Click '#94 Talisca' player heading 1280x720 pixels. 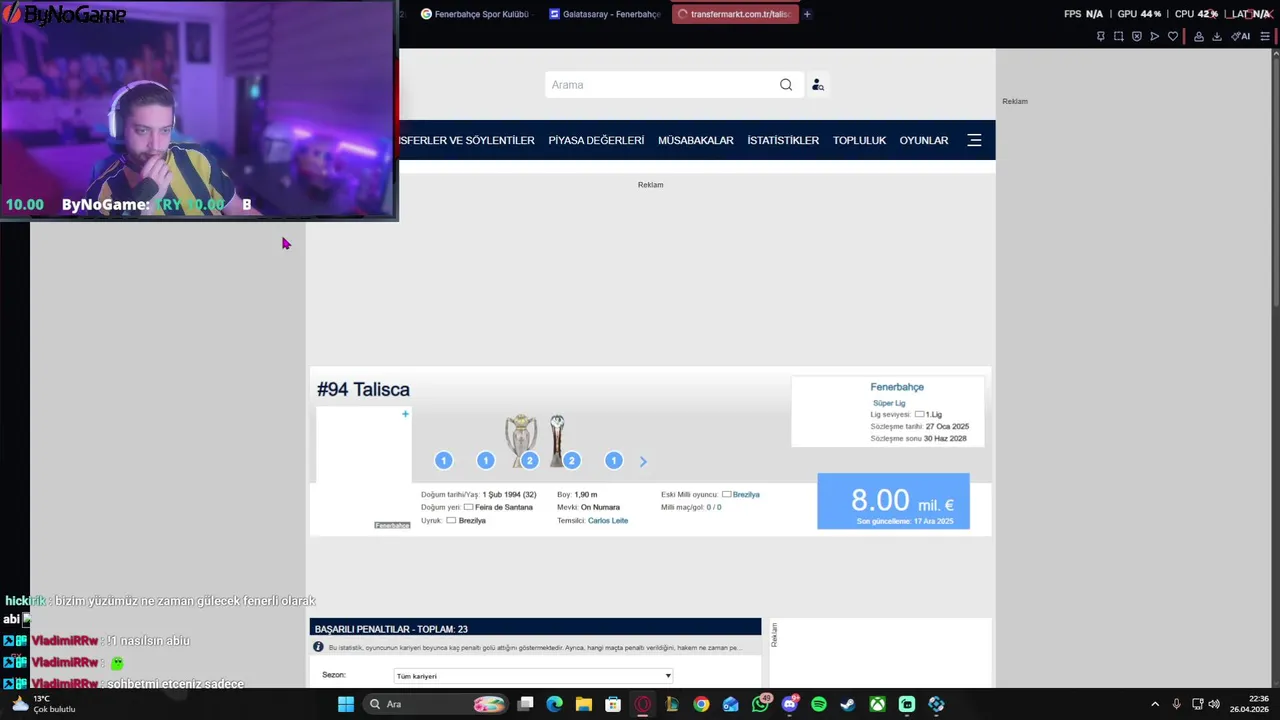[x=363, y=390]
